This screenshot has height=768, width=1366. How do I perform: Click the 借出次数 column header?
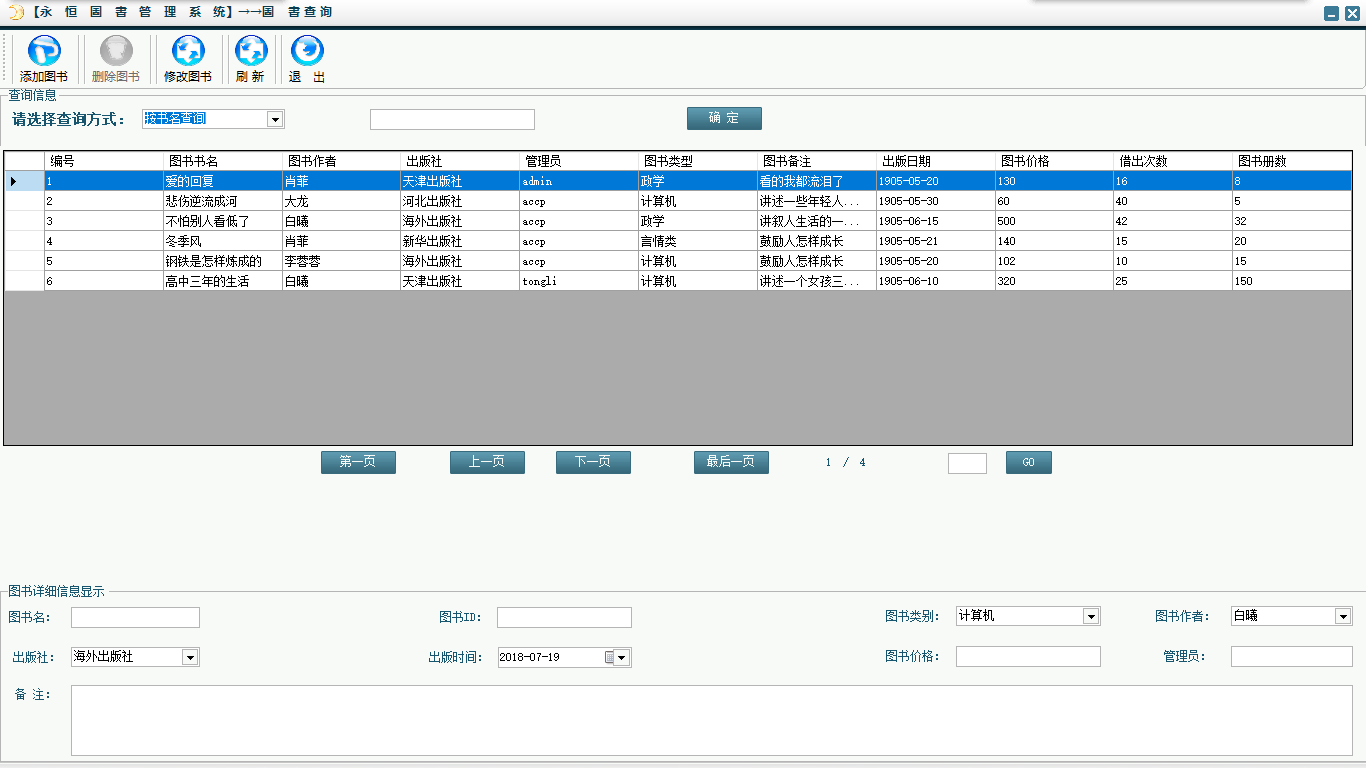(x=1175, y=161)
